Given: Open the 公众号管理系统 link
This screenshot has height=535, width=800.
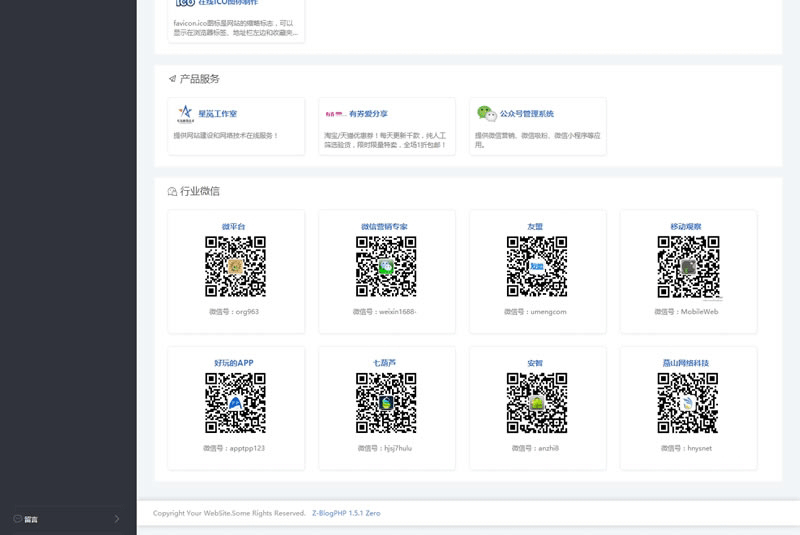Looking at the screenshot, I should pyautogui.click(x=527, y=114).
